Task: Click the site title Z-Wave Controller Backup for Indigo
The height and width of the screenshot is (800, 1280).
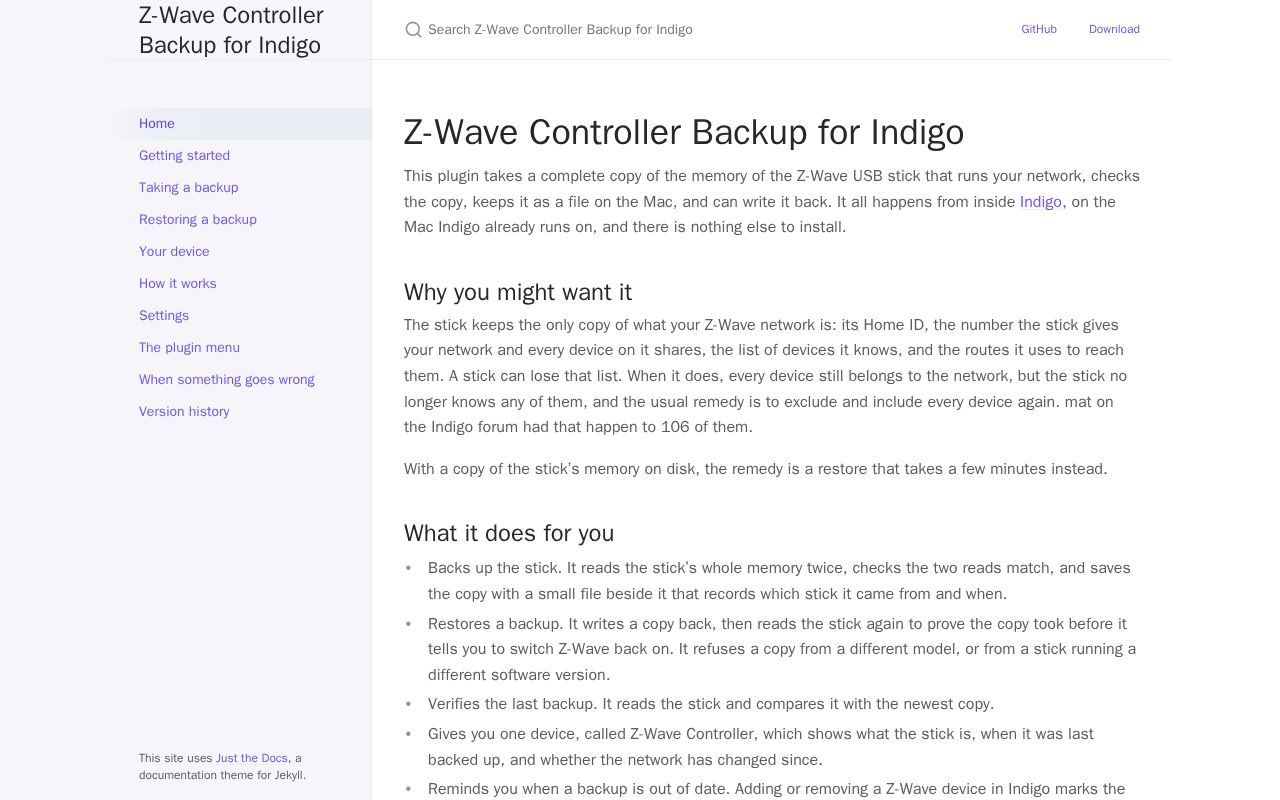Action: (231, 30)
